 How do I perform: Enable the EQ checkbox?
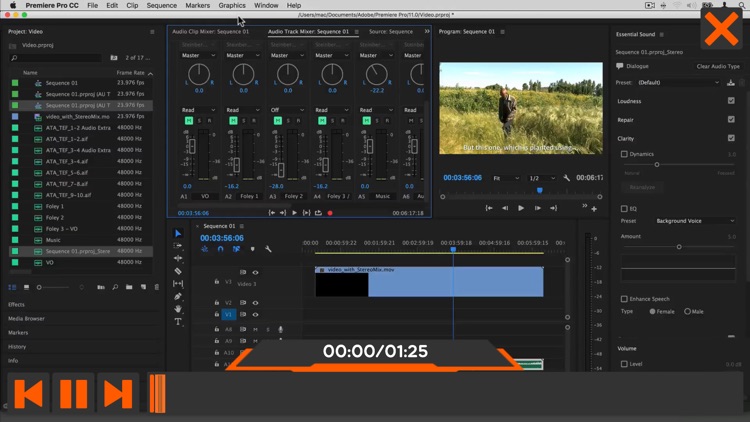624,209
